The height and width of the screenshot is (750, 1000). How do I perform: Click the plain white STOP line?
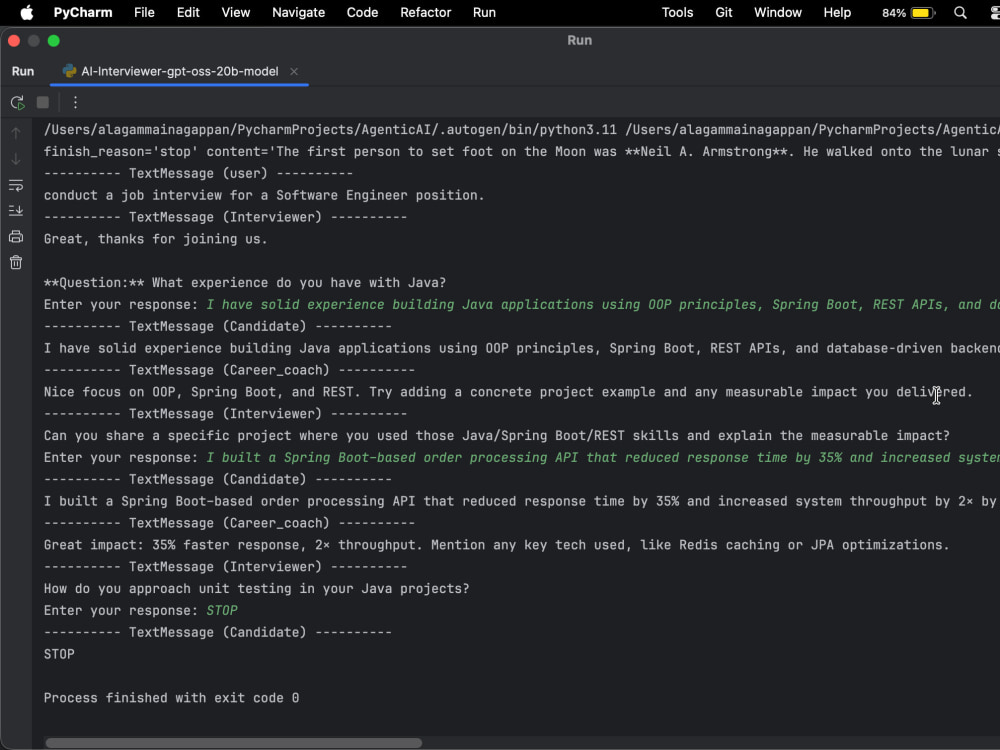coord(59,654)
